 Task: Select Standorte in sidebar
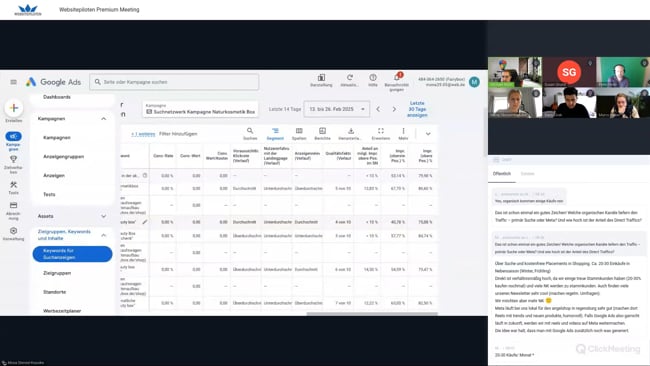(x=54, y=292)
